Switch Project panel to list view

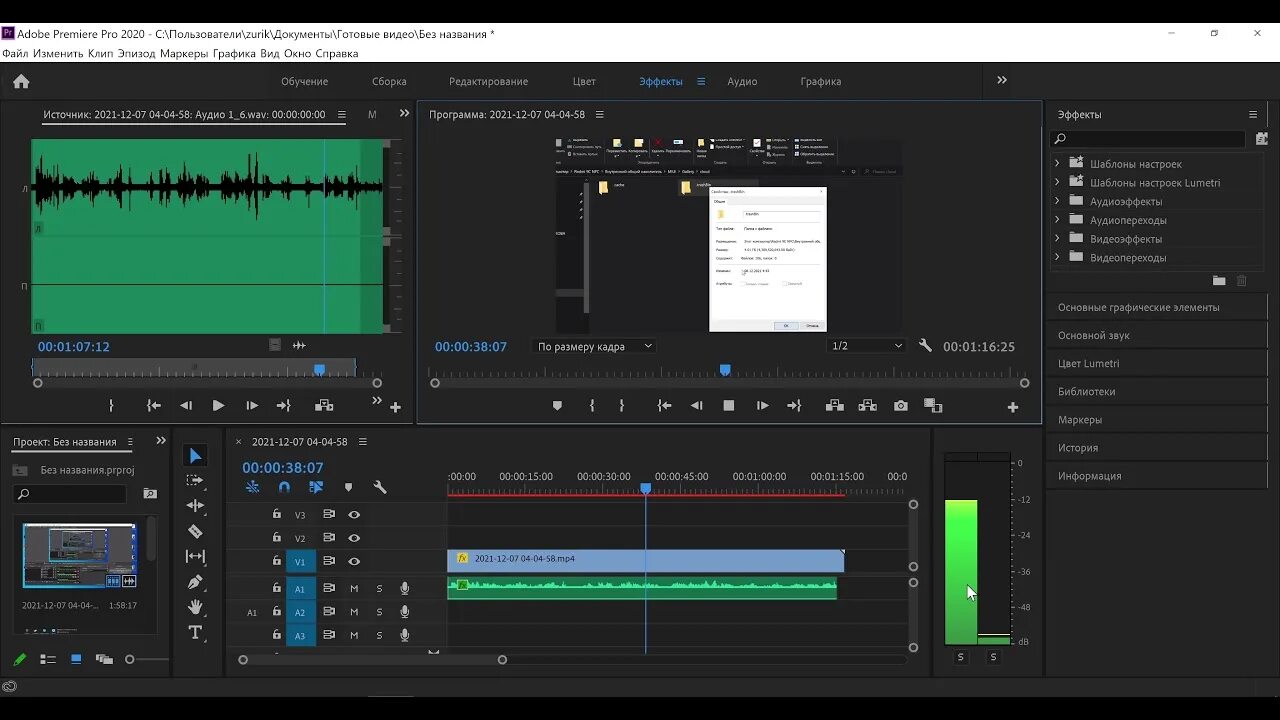[47, 659]
